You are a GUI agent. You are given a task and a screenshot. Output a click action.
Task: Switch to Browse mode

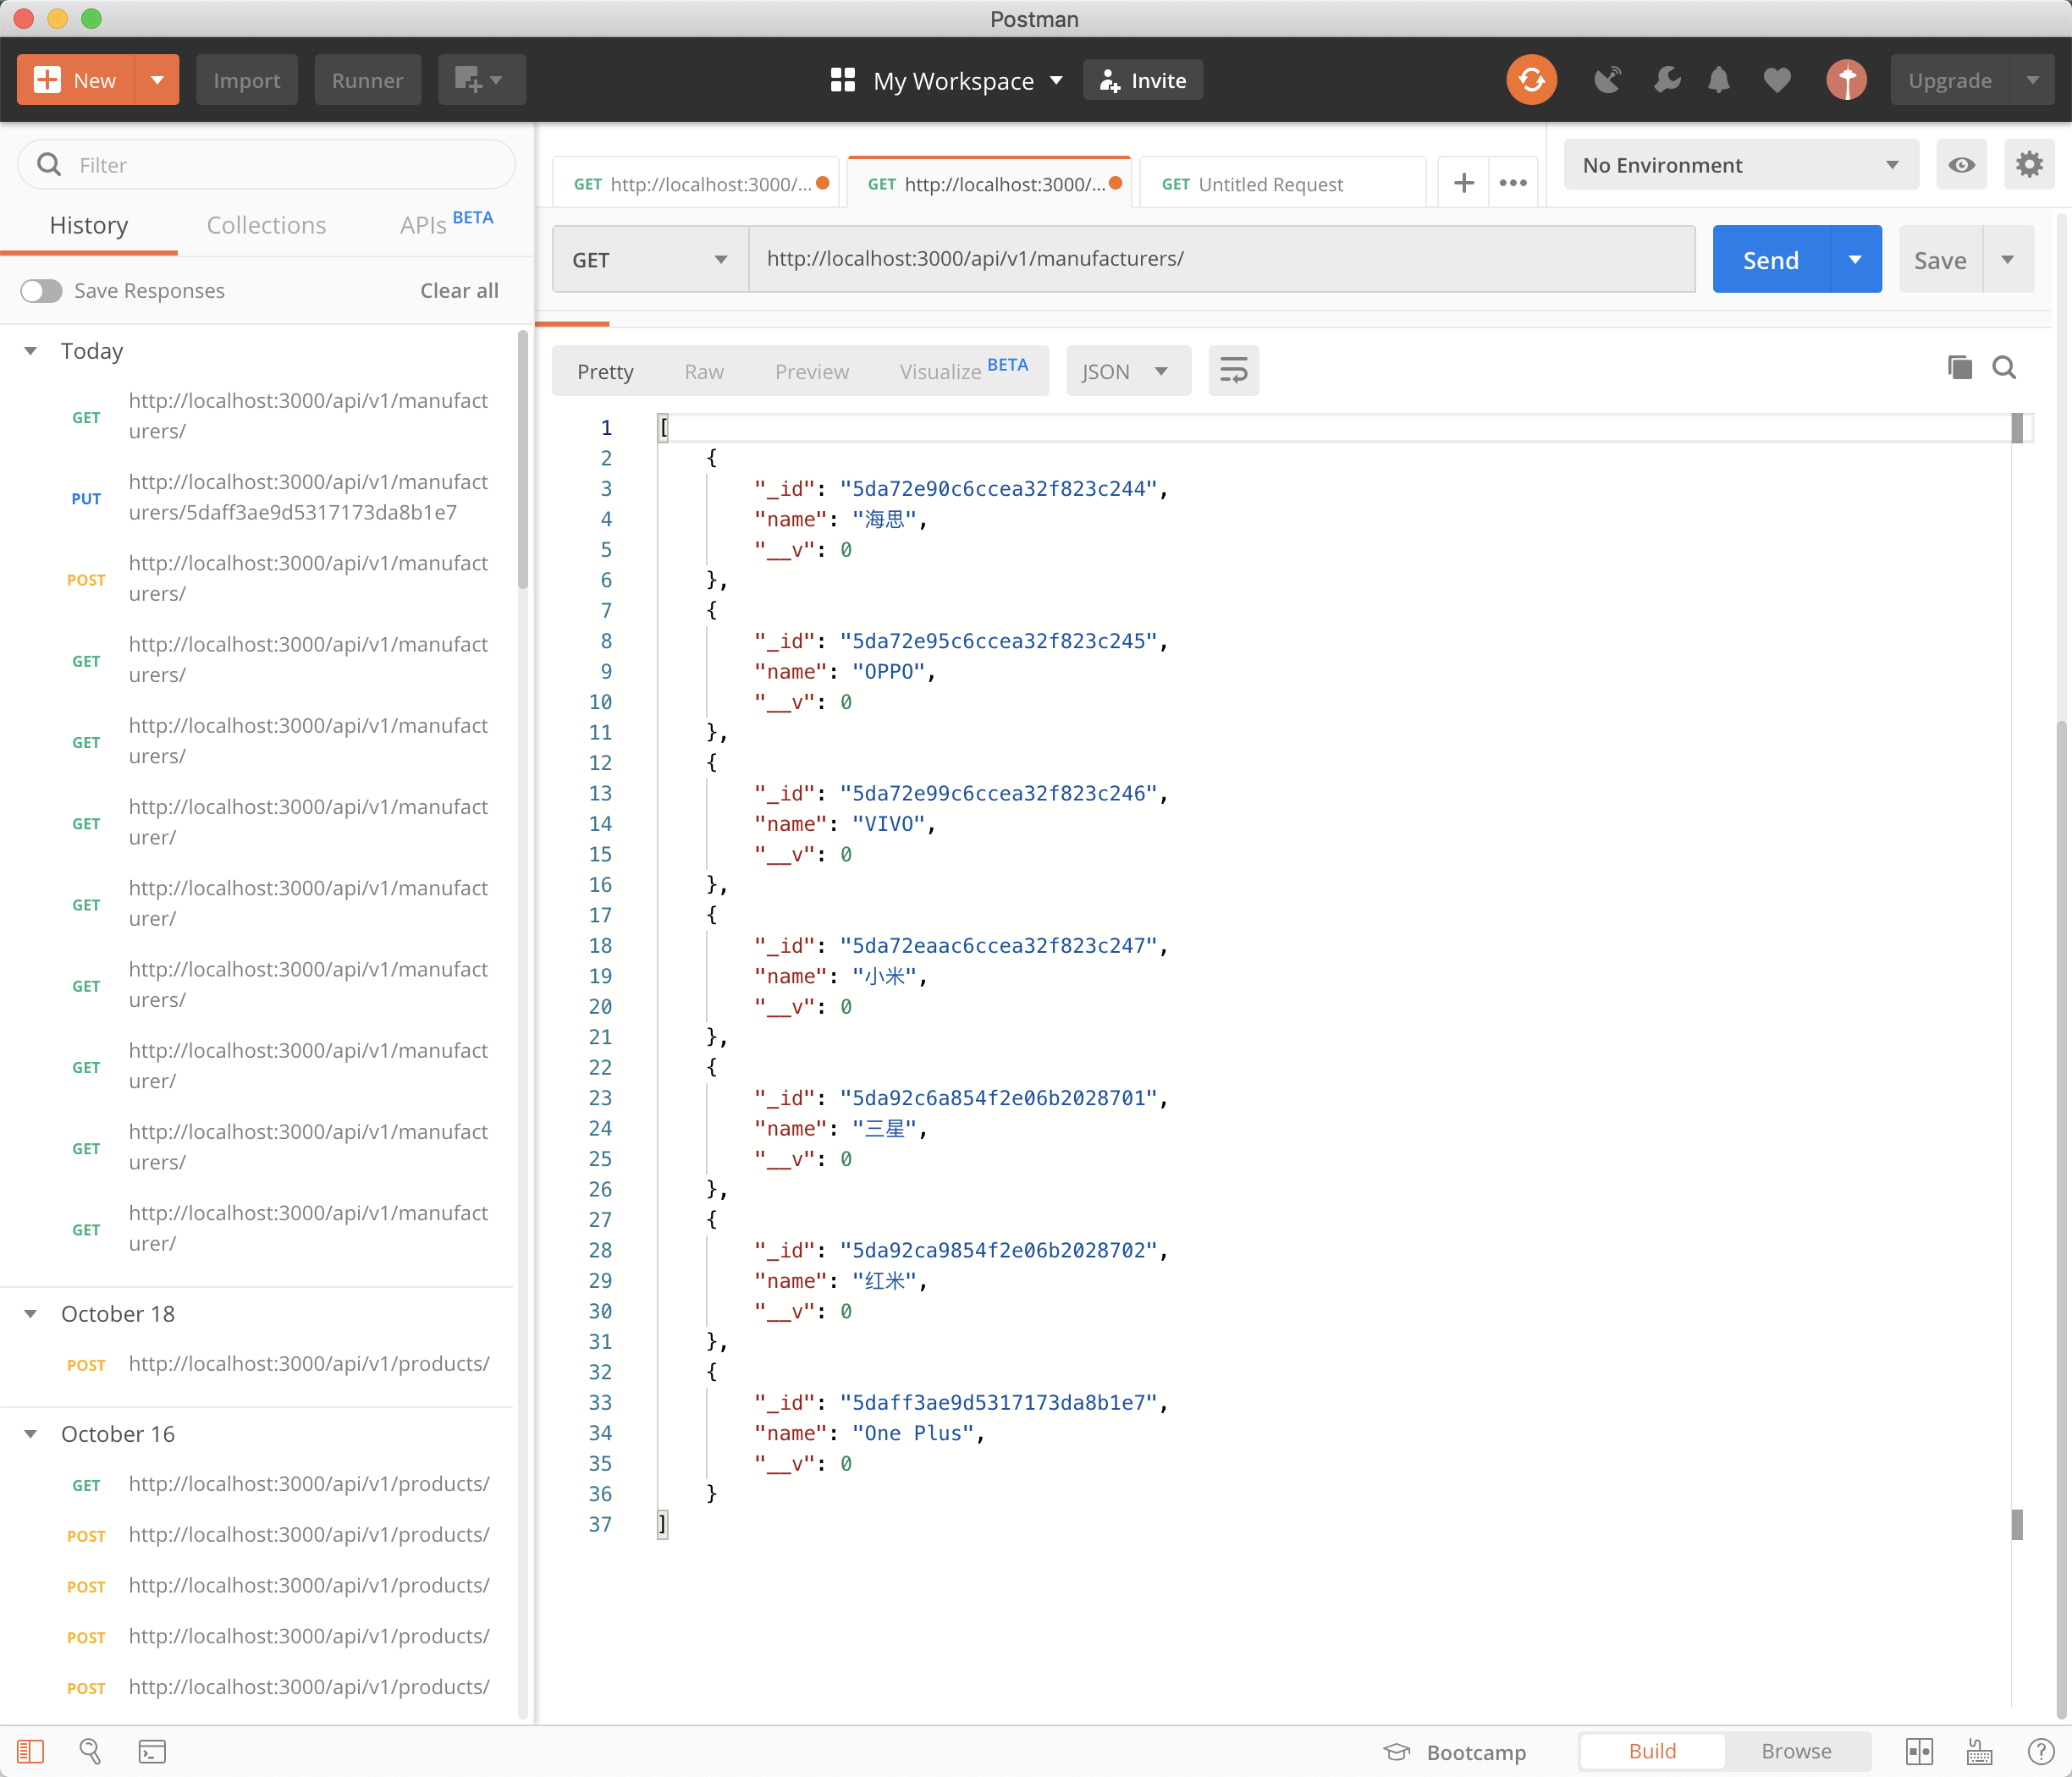(1796, 1752)
